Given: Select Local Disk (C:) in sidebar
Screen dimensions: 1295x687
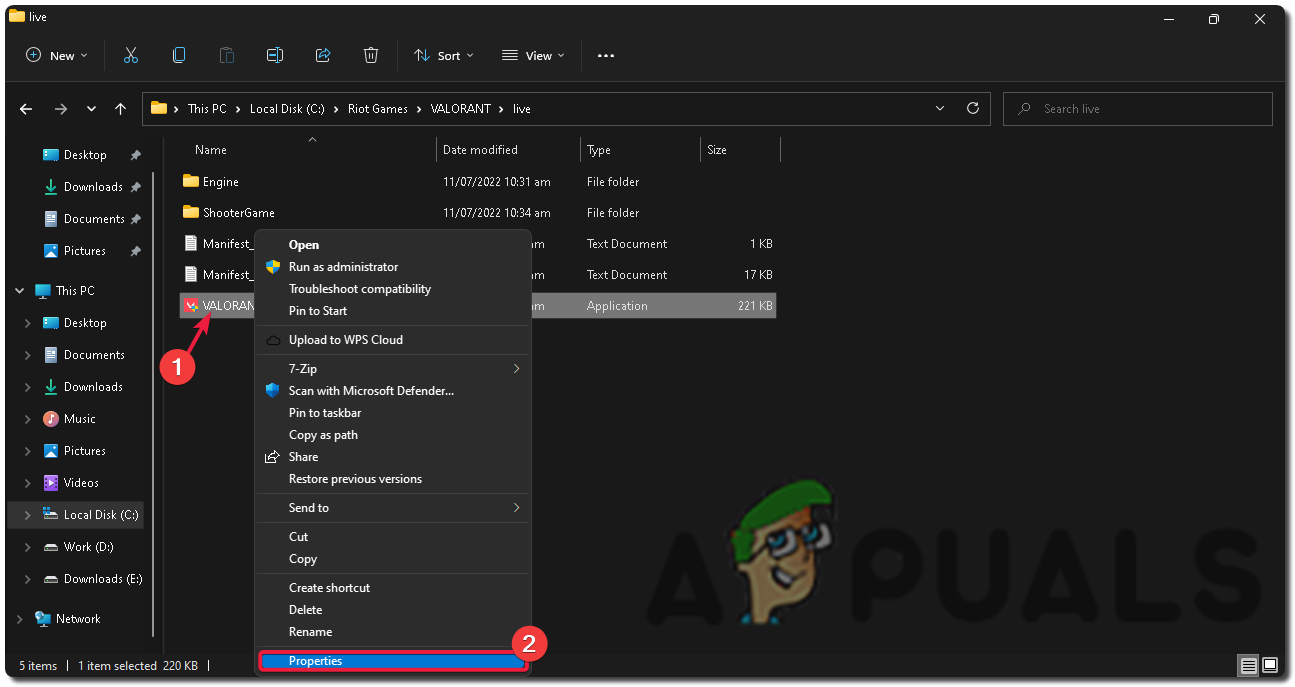Looking at the screenshot, I should pyautogui.click(x=100, y=515).
